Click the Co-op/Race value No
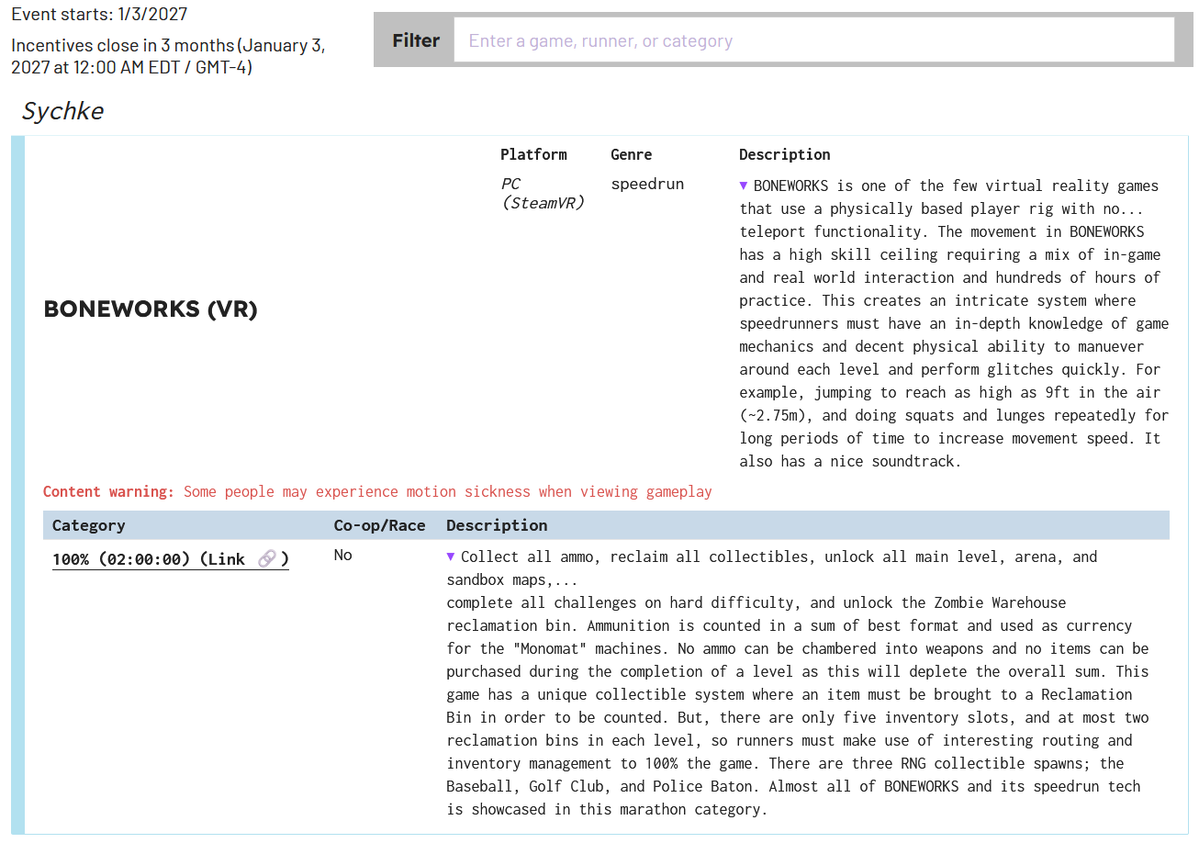 343,555
